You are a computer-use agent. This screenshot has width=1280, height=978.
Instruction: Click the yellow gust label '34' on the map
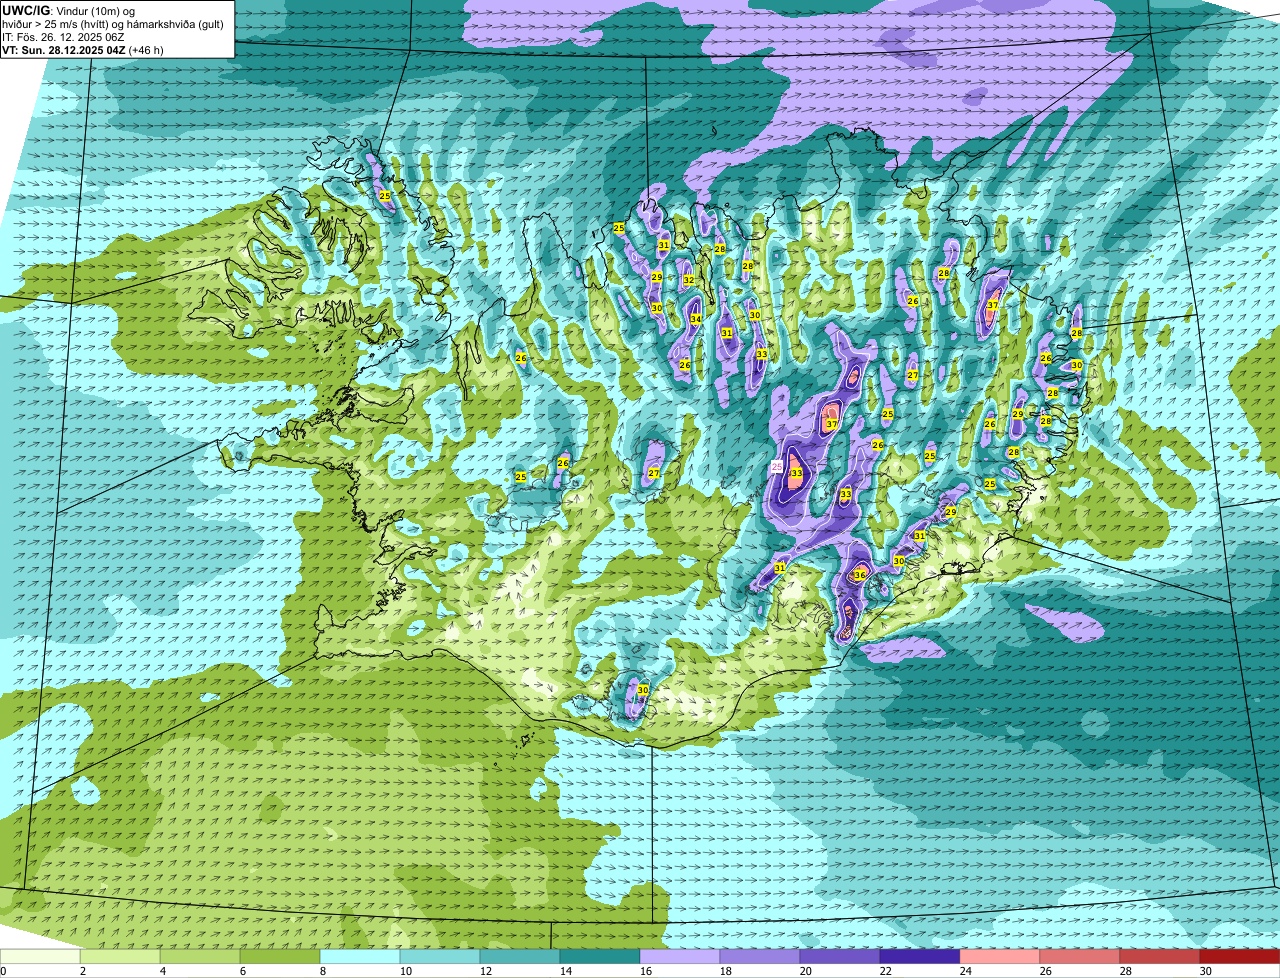[695, 319]
